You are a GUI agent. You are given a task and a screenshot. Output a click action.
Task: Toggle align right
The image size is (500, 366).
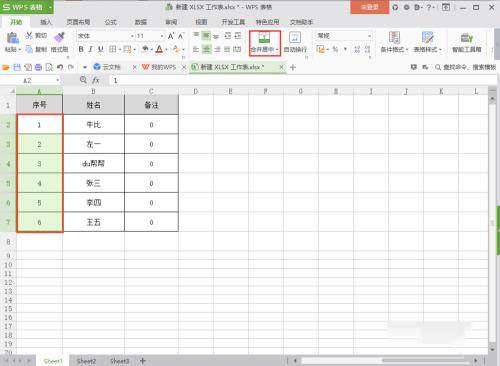tap(217, 49)
